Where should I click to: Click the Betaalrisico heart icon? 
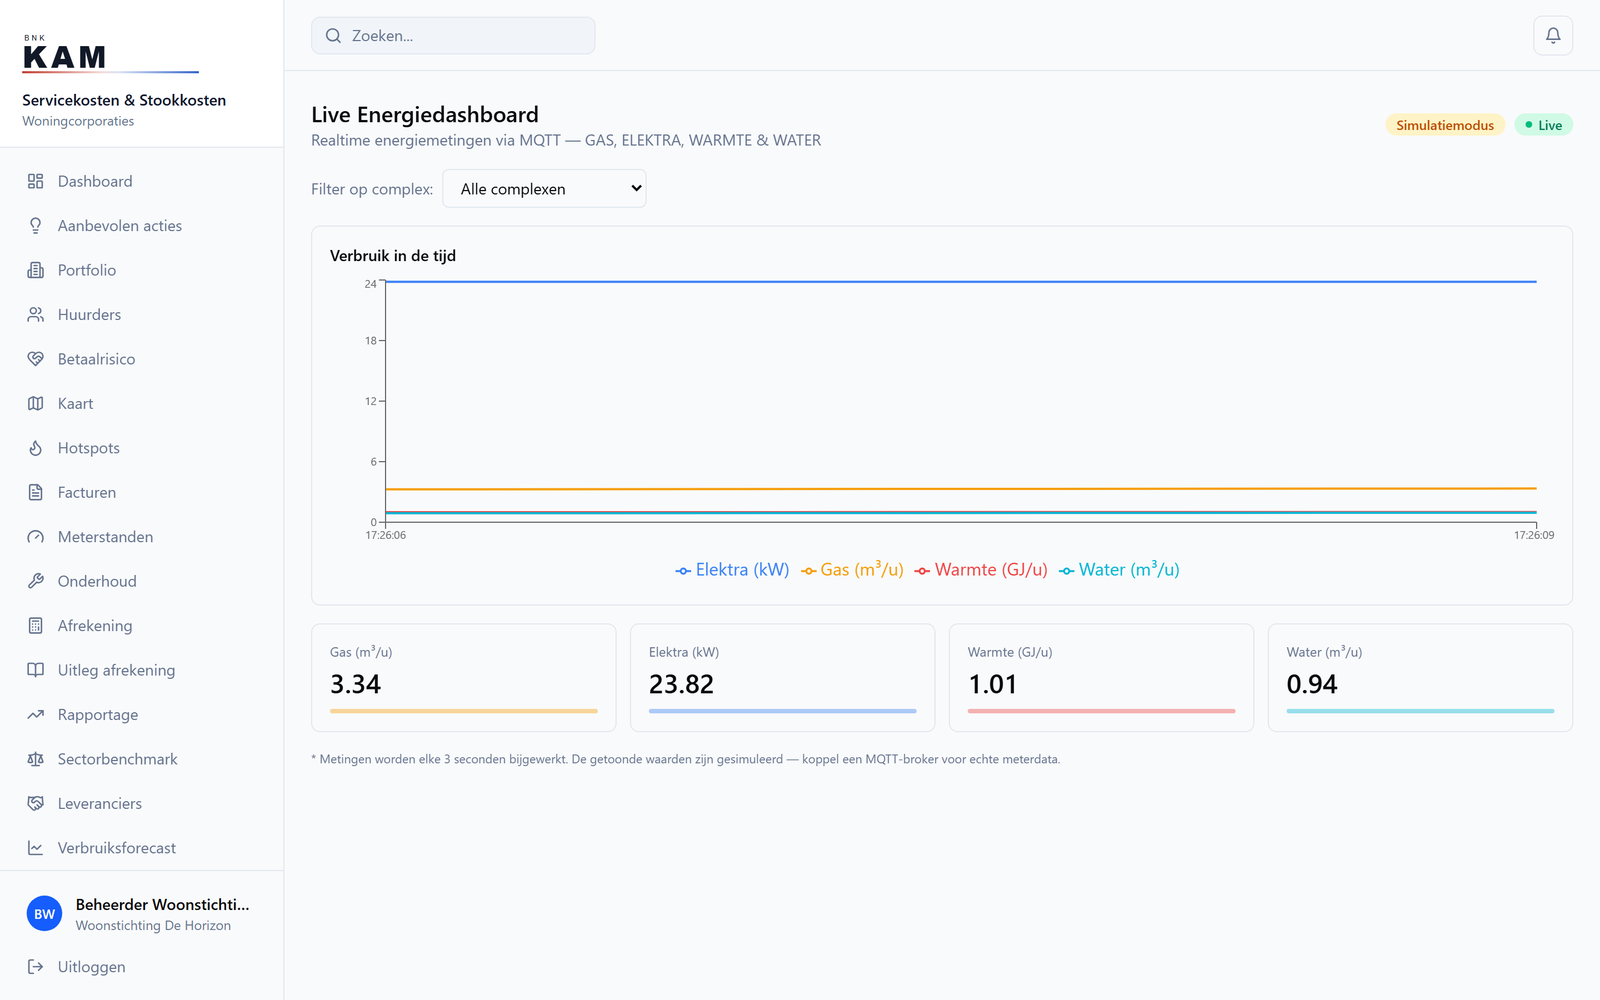(36, 359)
